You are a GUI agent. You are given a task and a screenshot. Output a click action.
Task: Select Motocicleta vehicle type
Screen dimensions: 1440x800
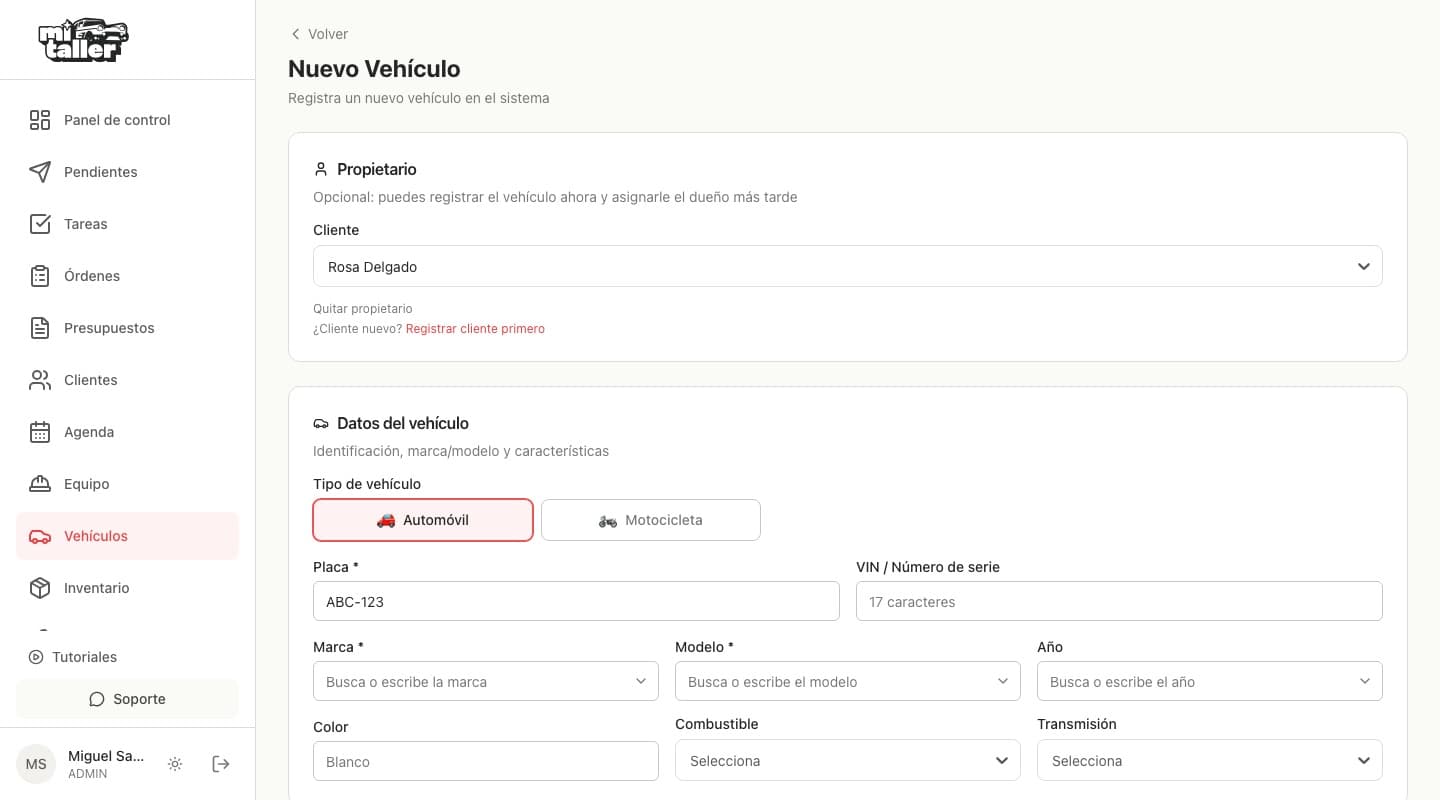pyautogui.click(x=651, y=520)
